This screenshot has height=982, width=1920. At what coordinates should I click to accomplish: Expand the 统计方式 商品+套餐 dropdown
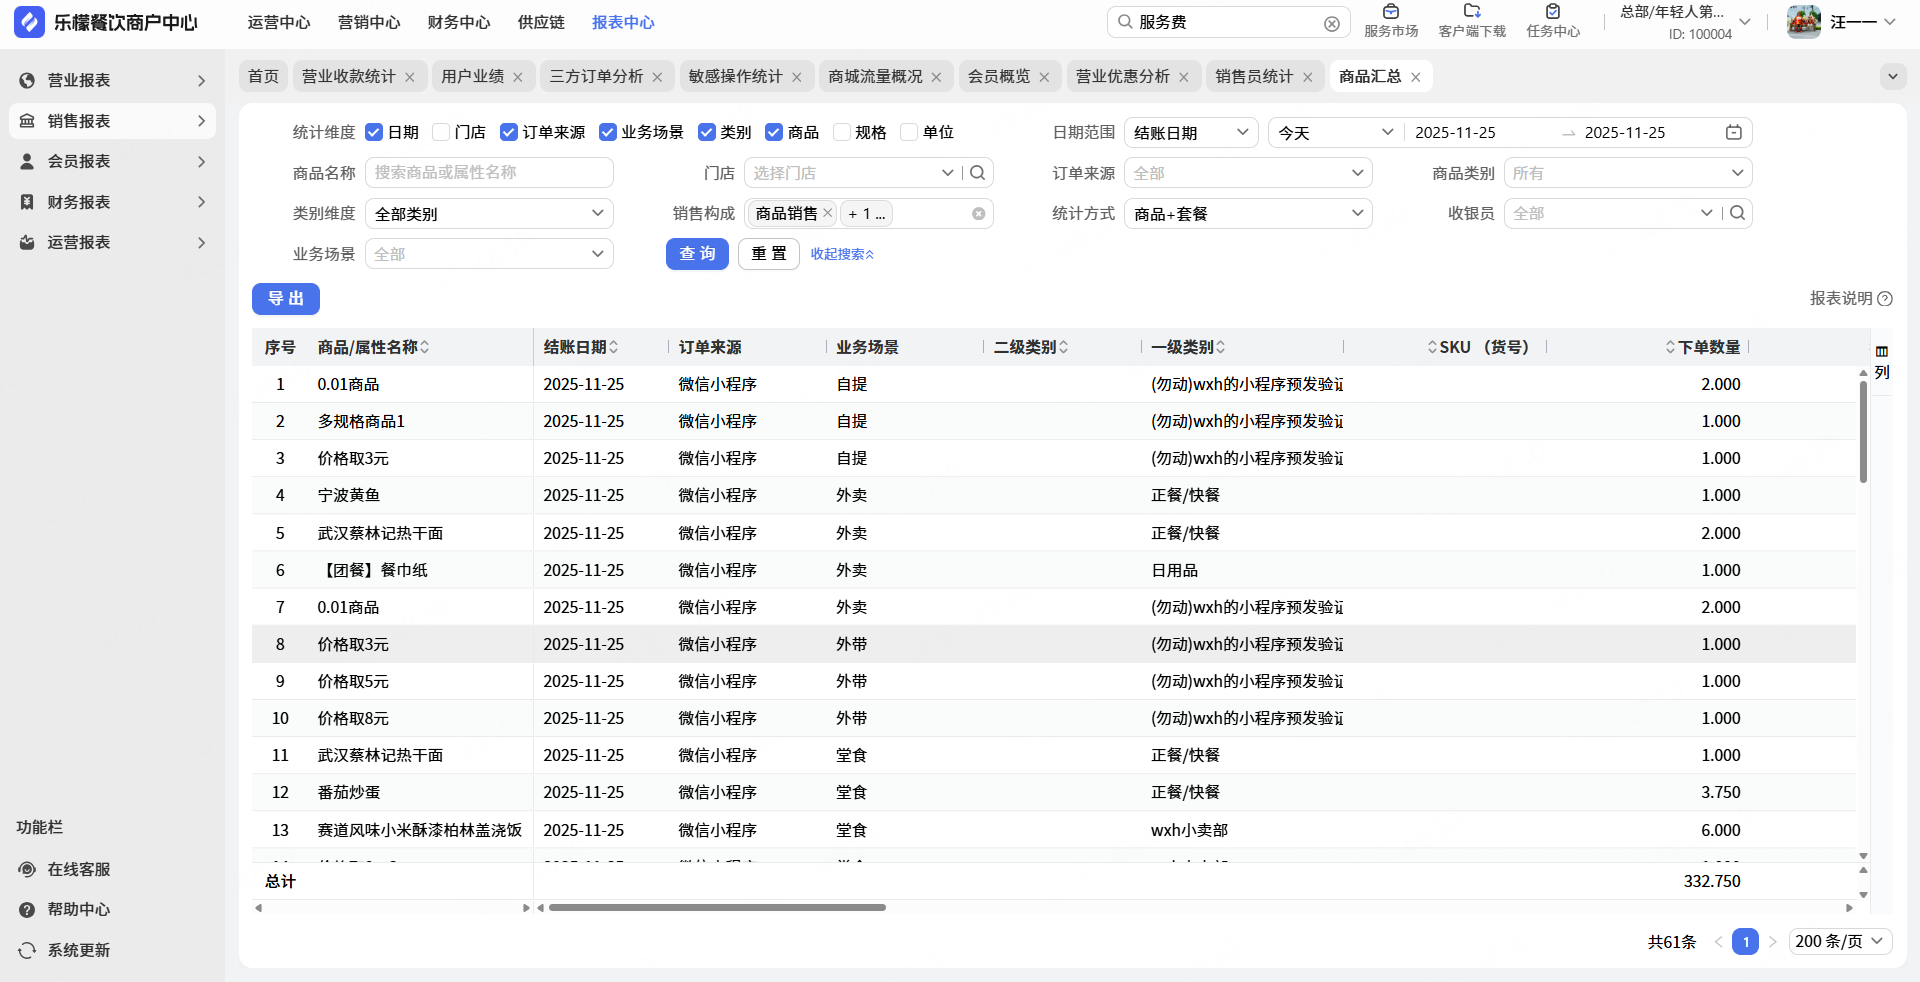pos(1247,214)
